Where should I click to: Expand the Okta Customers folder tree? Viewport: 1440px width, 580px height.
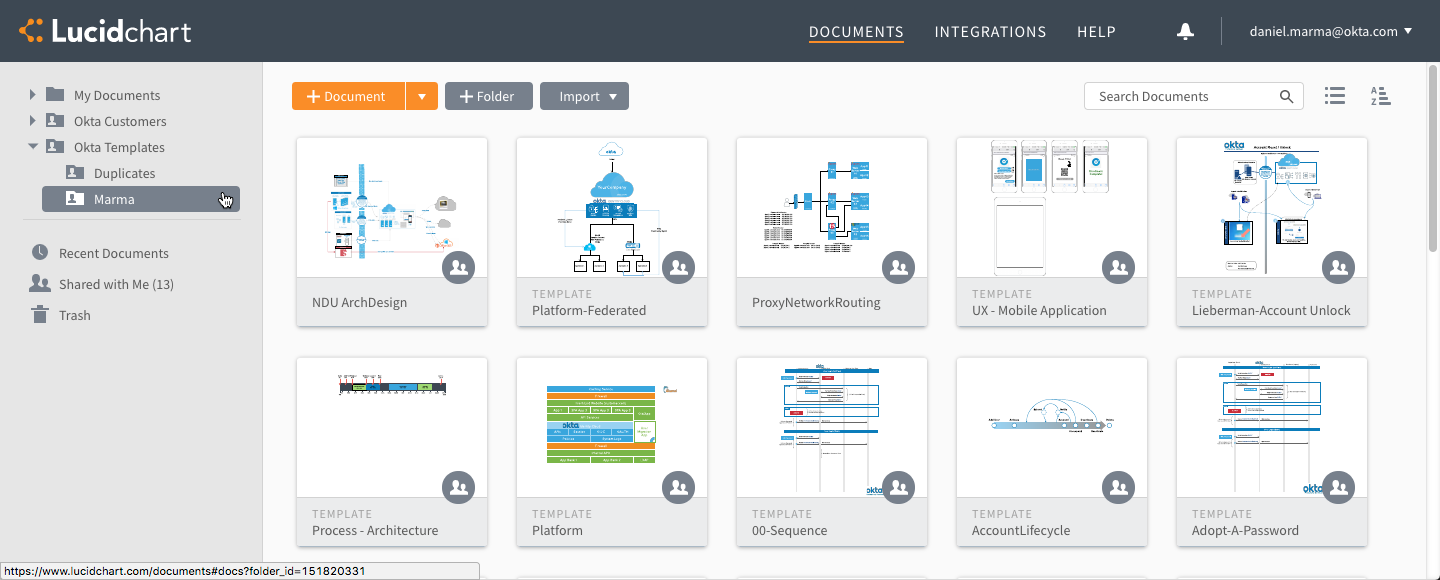(32, 120)
